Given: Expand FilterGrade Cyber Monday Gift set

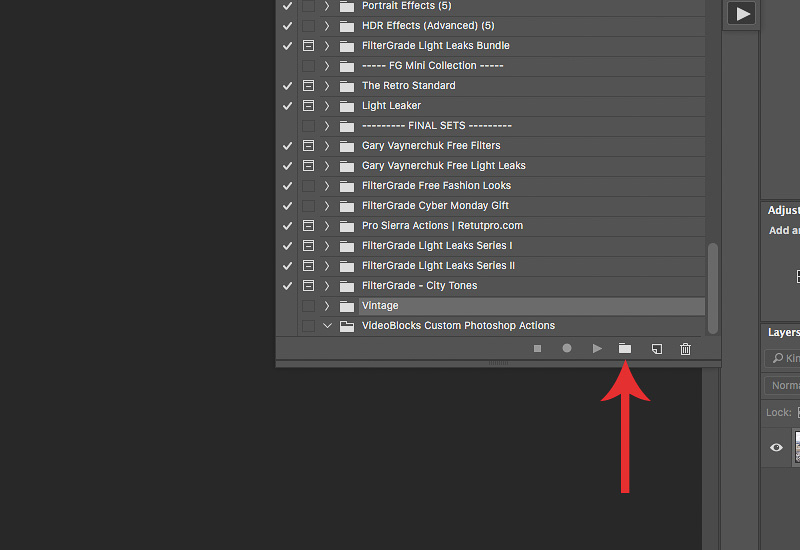Looking at the screenshot, I should pos(327,206).
